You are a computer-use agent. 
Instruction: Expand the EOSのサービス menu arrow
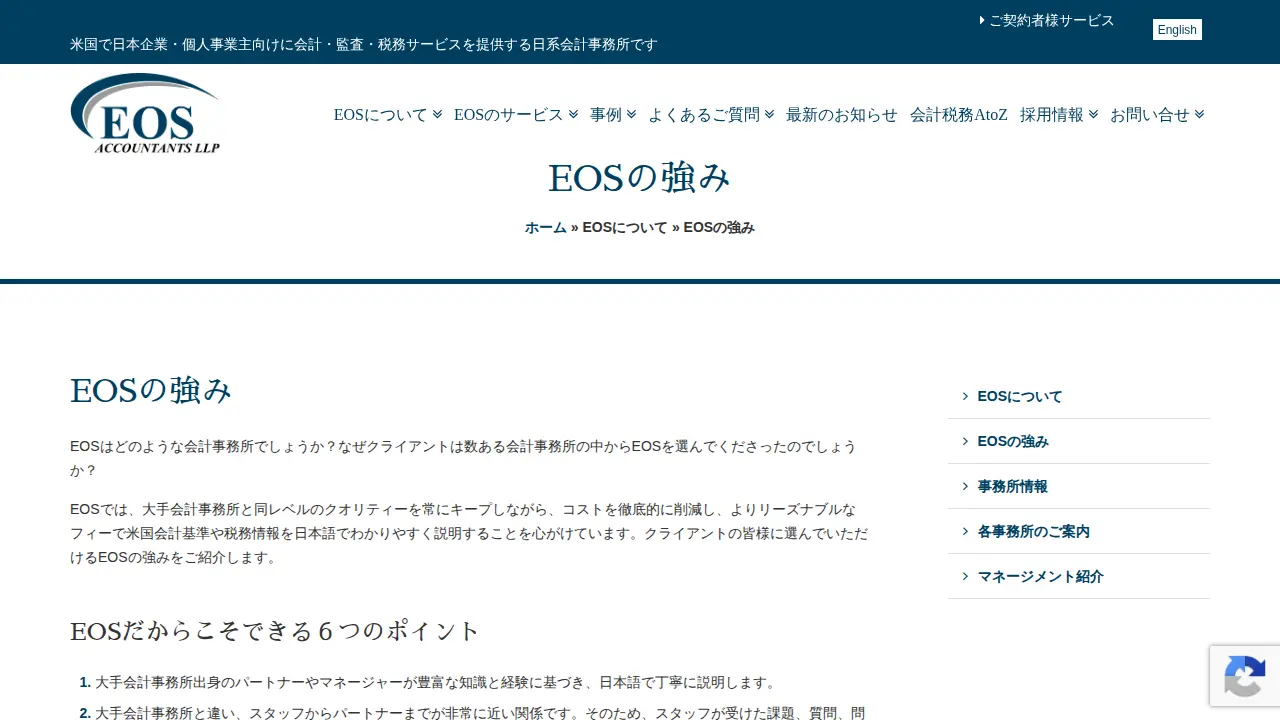click(x=573, y=114)
